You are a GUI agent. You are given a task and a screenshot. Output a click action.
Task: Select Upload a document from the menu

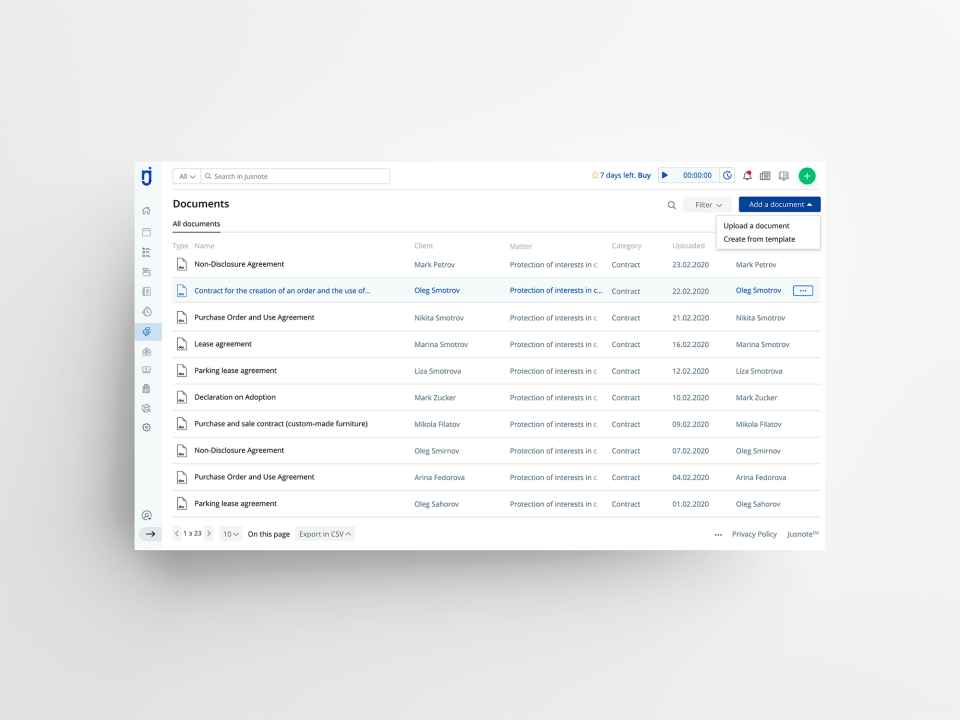754,225
